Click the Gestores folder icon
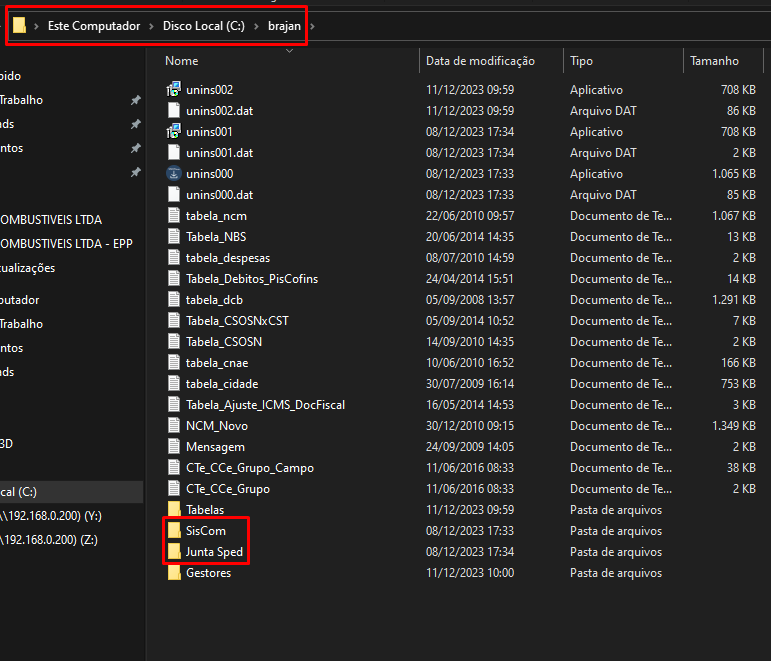Screen dimensions: 771x661 click(x=174, y=573)
